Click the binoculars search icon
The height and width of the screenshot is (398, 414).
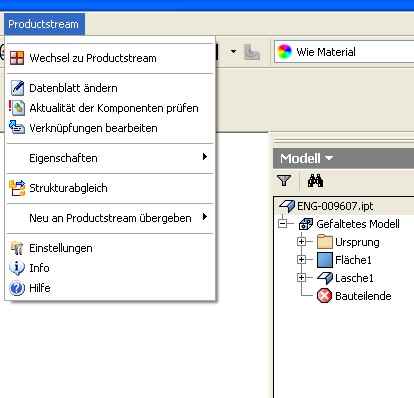click(x=315, y=180)
